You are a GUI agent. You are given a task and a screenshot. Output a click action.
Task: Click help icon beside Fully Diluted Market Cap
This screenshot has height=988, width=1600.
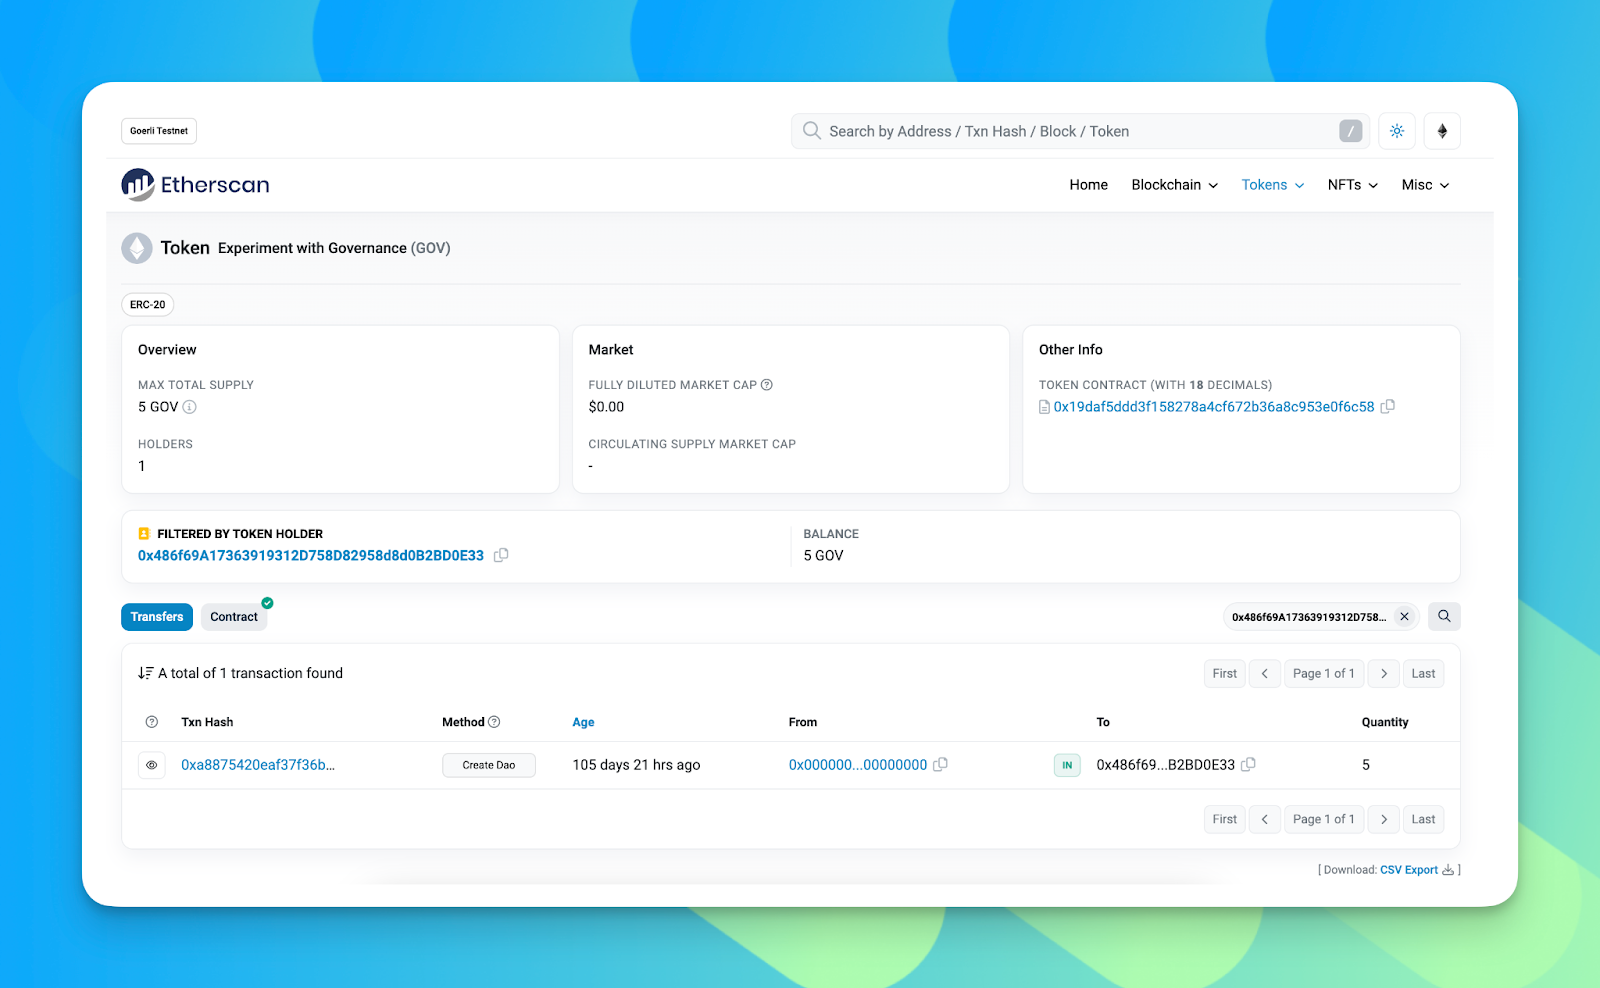pyautogui.click(x=767, y=385)
